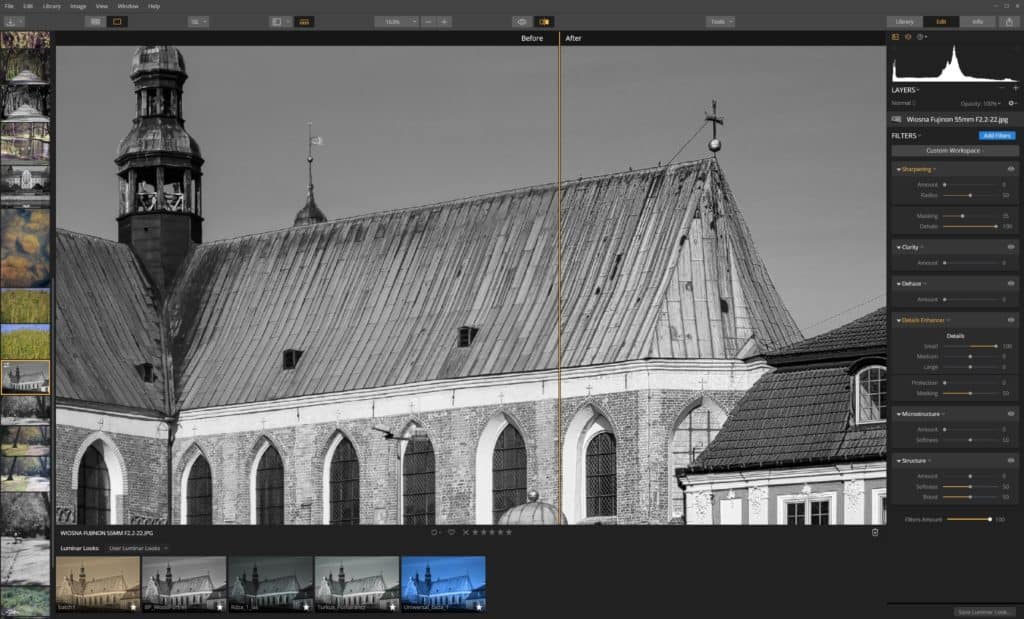Viewport: 1024px width, 619px height.
Task: Click the quick preview eye icon
Action: [x=523, y=21]
